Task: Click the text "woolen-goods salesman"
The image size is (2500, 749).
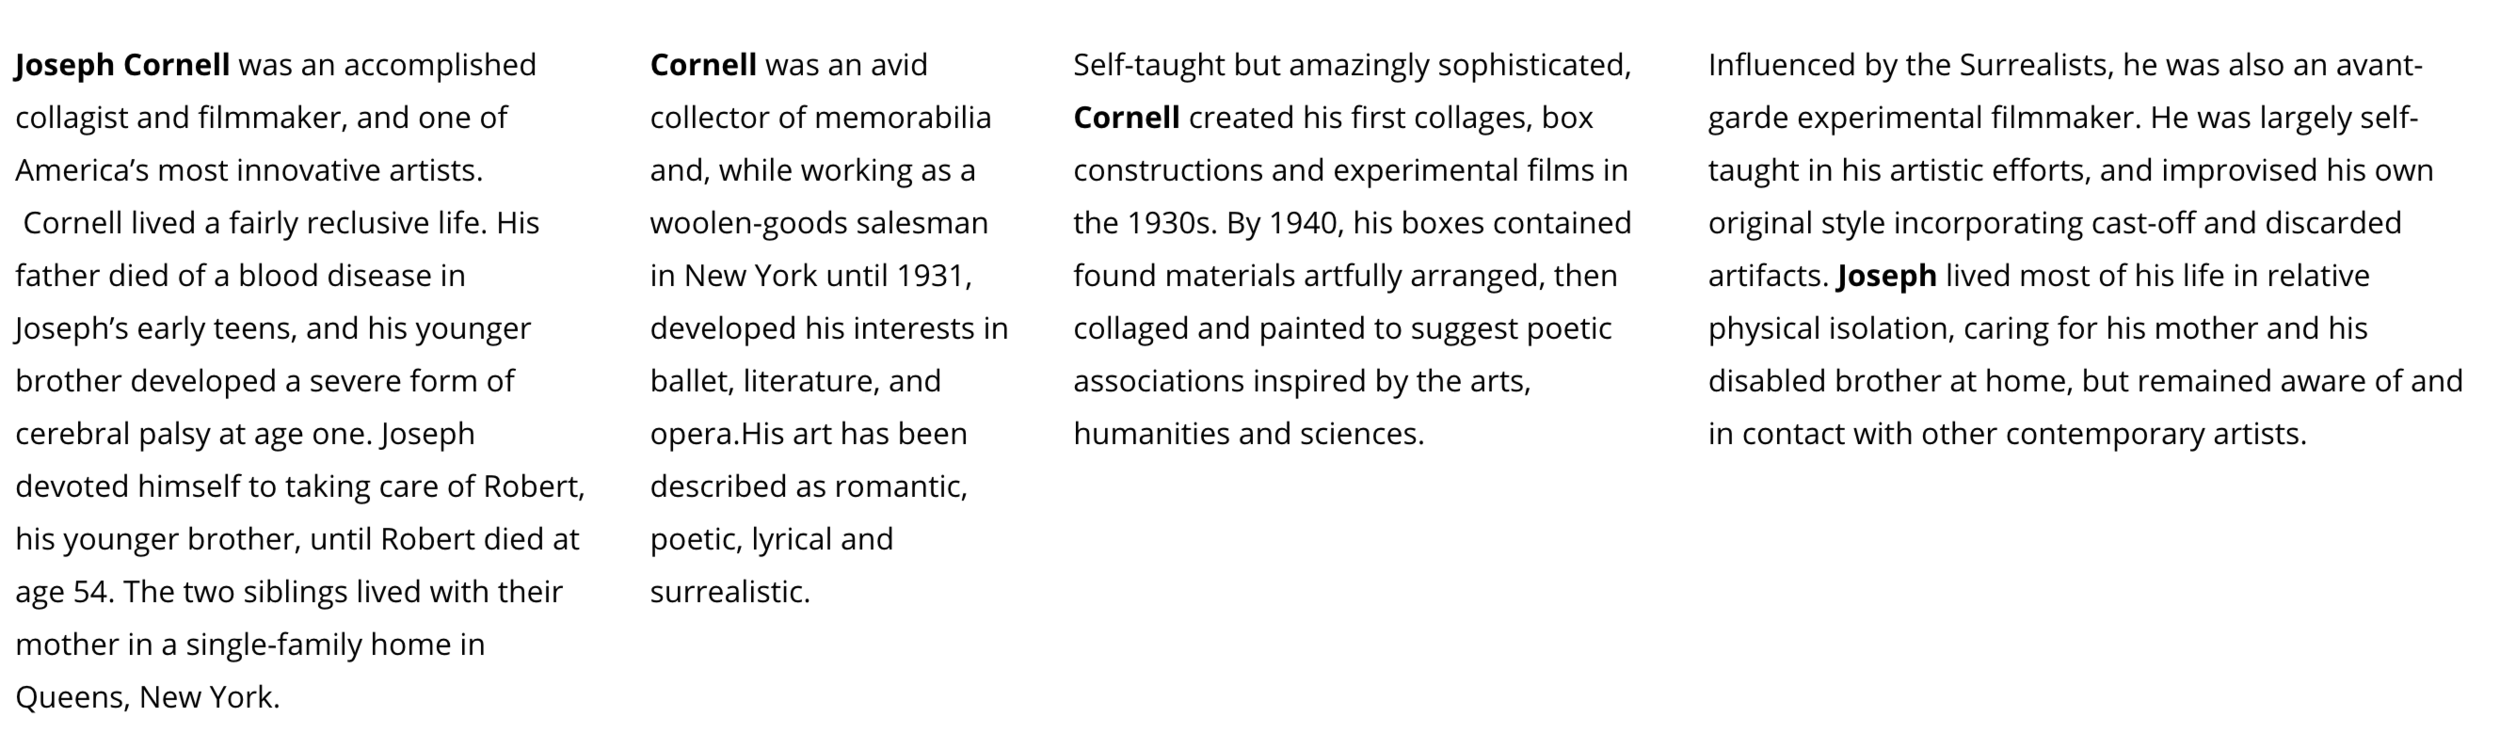Action: 819,223
